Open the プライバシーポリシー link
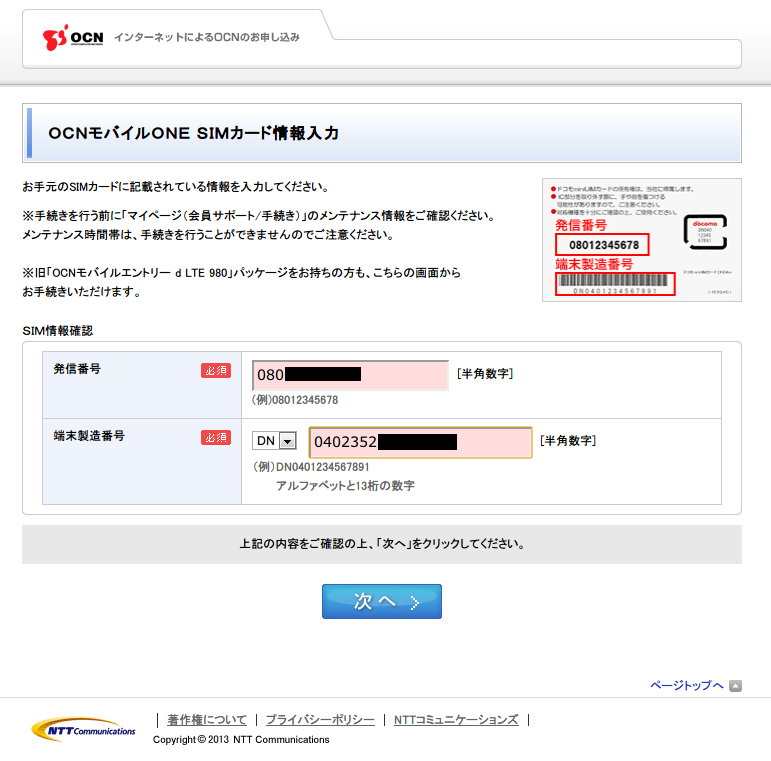The image size is (771, 761). tap(320, 720)
